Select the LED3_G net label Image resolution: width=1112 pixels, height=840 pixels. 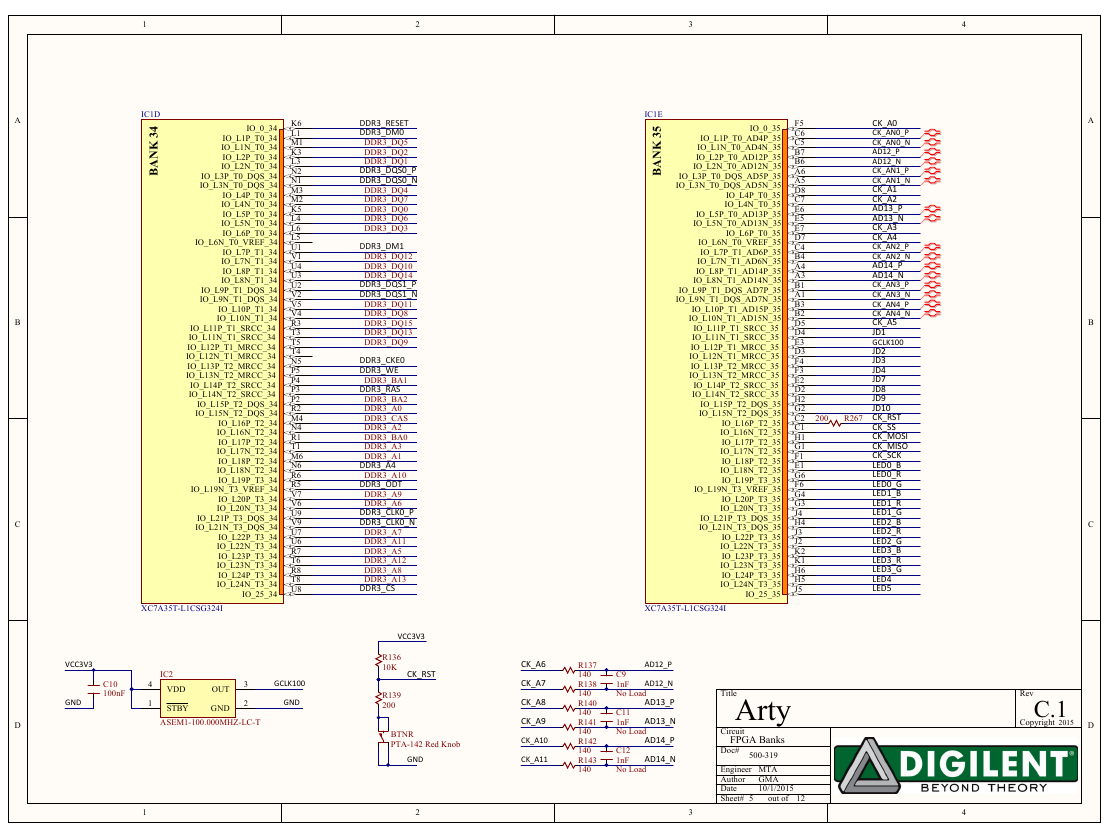886,570
